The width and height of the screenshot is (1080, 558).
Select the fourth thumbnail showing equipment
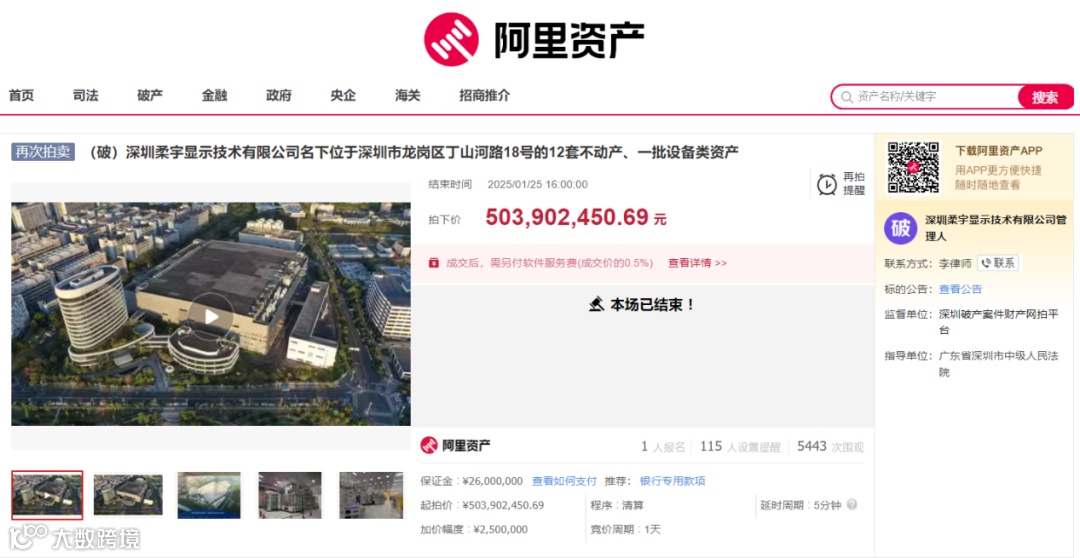click(x=289, y=495)
